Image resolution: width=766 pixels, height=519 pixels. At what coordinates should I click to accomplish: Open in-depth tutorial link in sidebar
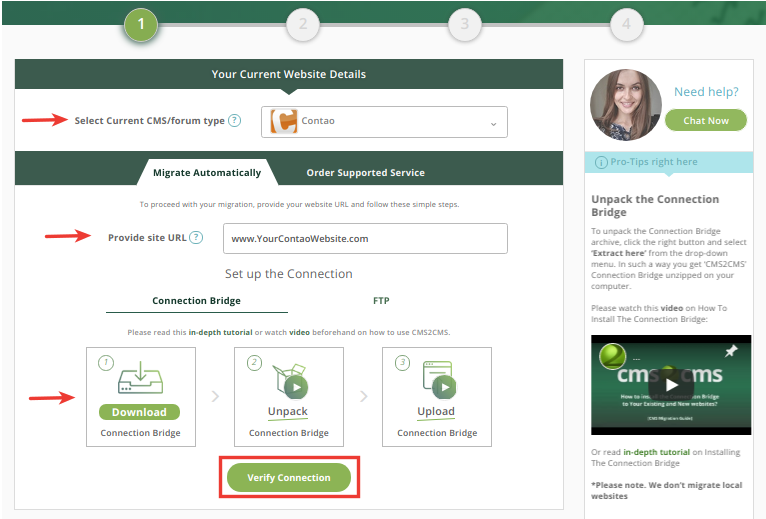click(x=657, y=452)
